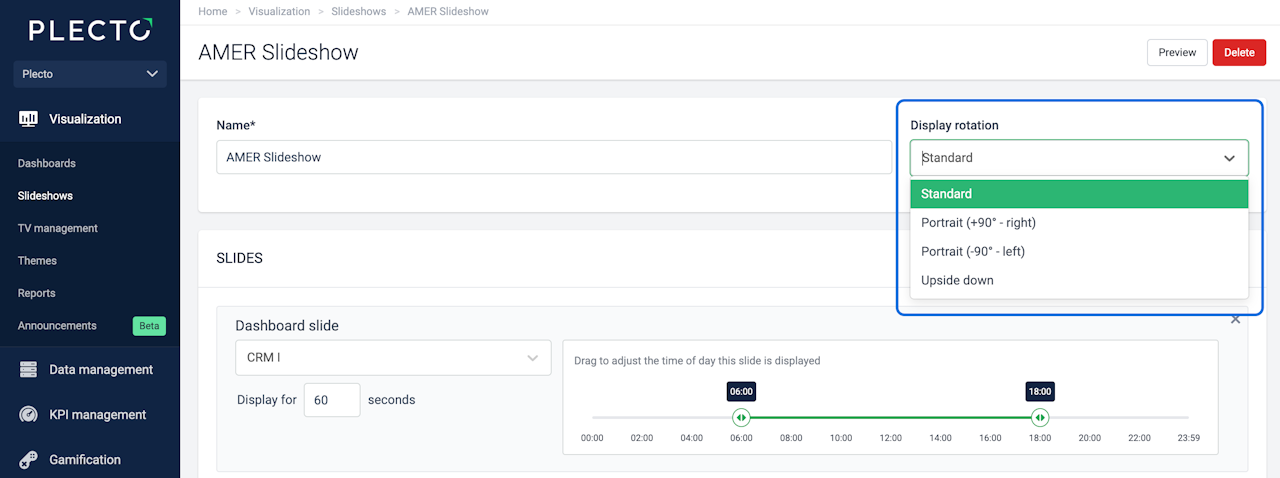Click the Name input field
This screenshot has width=1280, height=478.
point(554,157)
